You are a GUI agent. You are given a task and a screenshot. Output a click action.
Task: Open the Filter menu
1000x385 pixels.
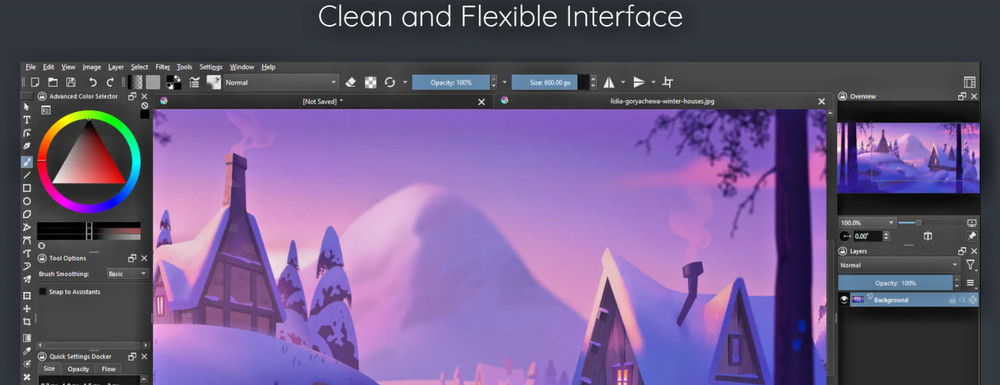[163, 67]
